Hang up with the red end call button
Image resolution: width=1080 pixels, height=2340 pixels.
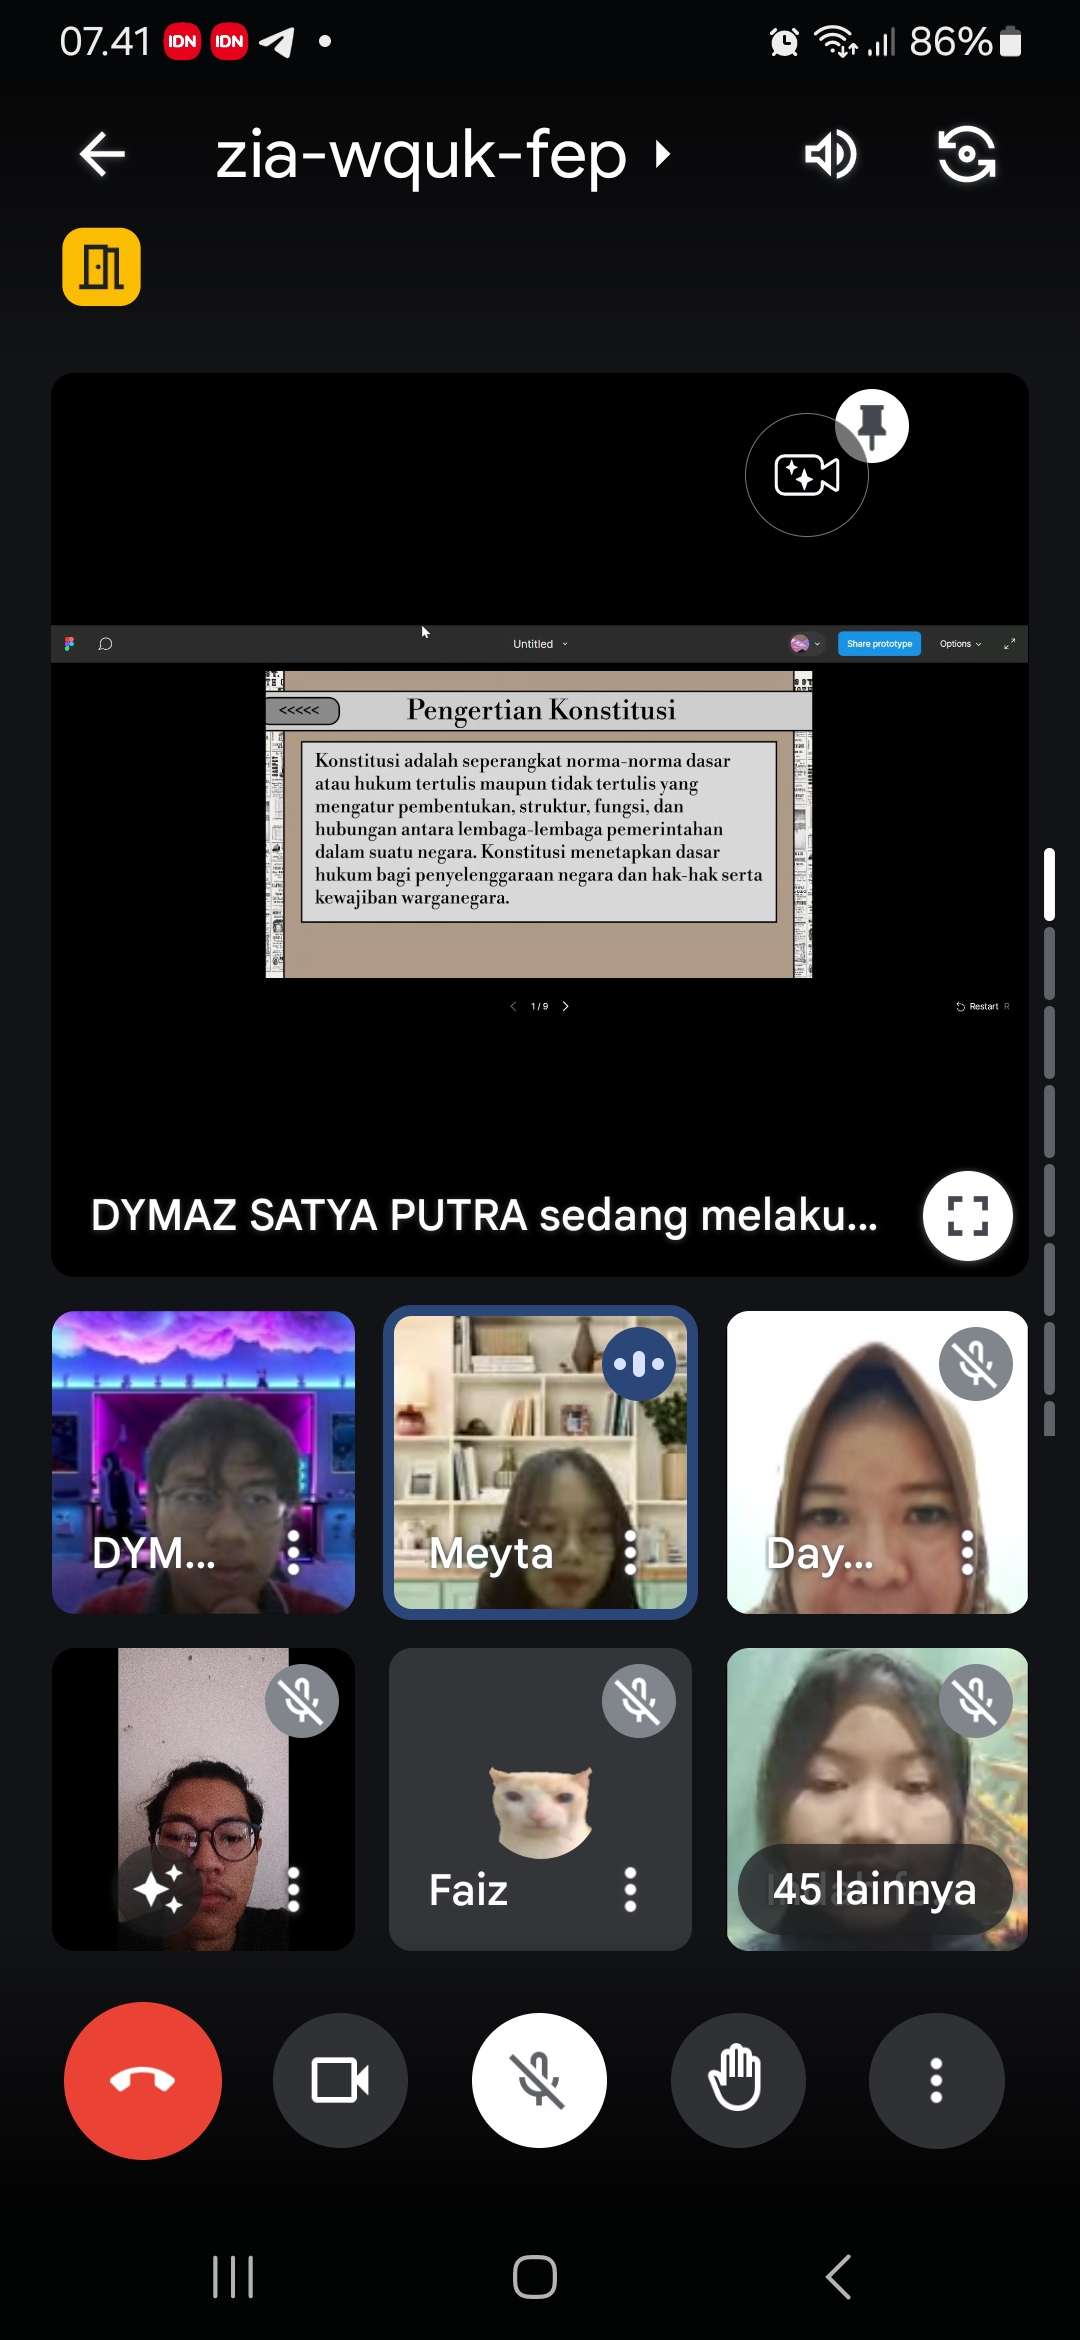143,2080
